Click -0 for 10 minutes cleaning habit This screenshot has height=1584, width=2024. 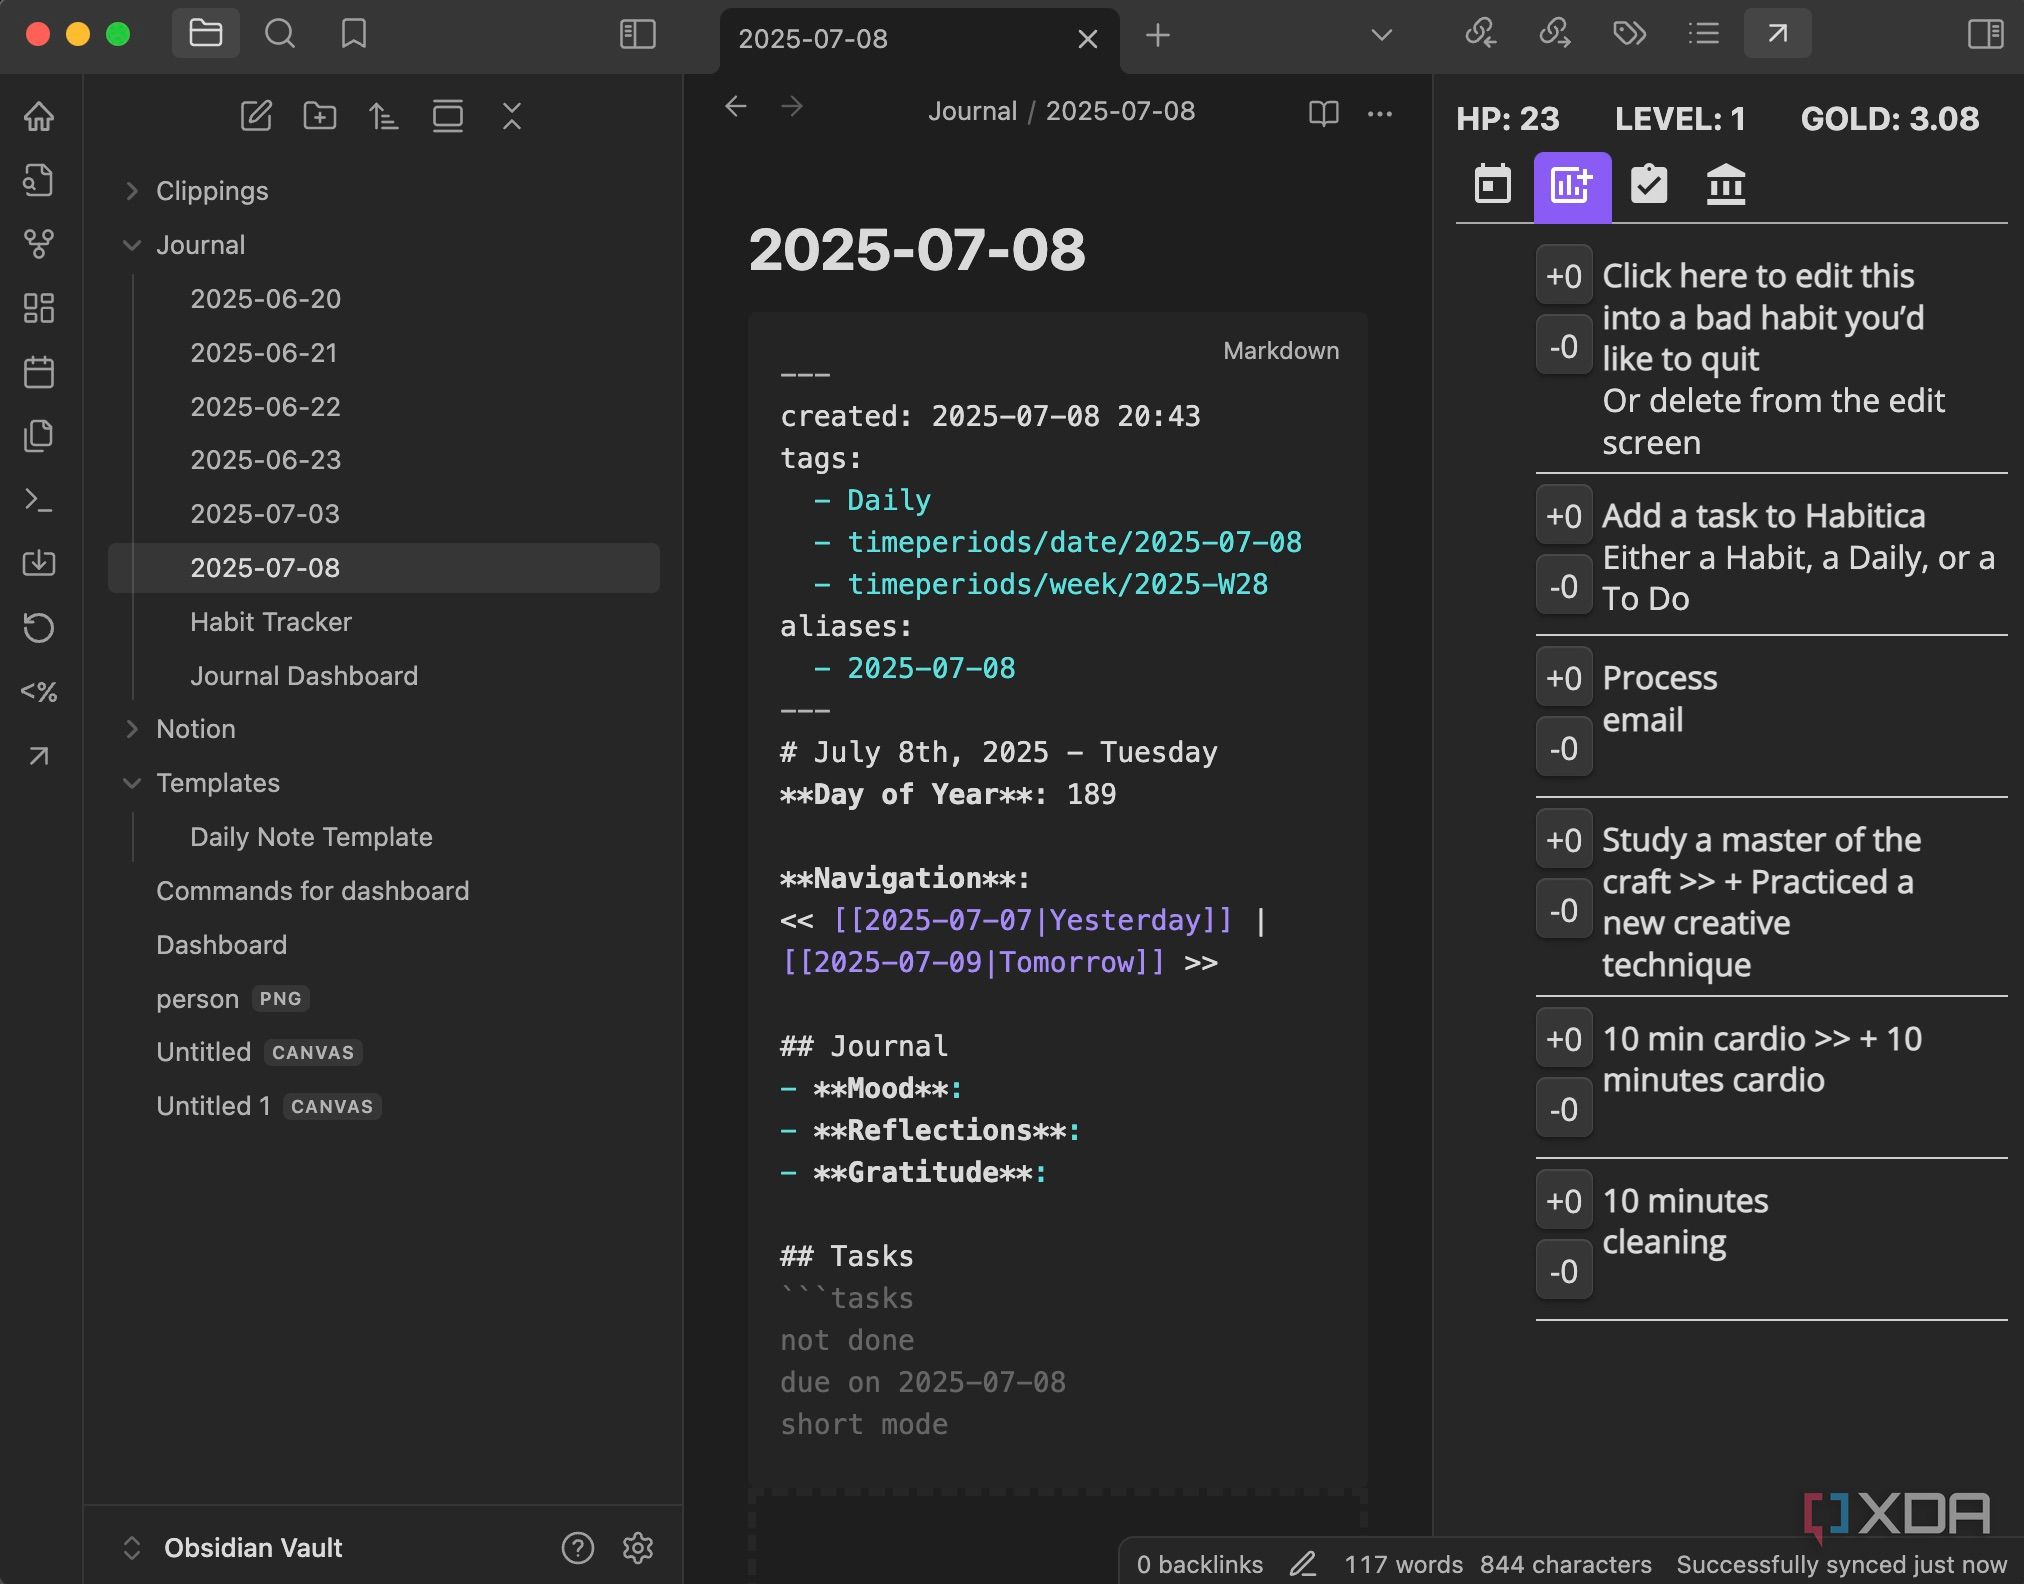(1564, 1271)
